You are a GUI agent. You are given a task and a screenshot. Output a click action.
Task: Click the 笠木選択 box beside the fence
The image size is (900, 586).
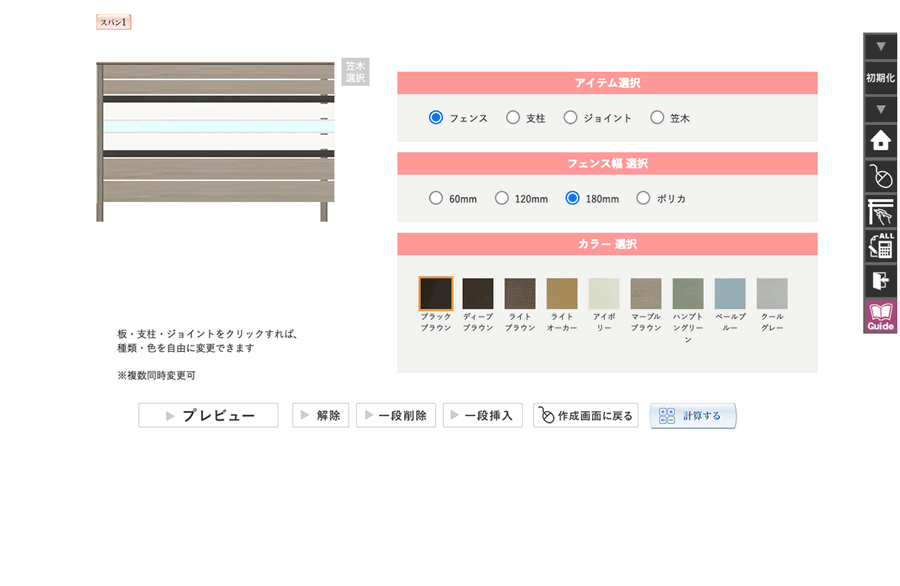pyautogui.click(x=355, y=72)
